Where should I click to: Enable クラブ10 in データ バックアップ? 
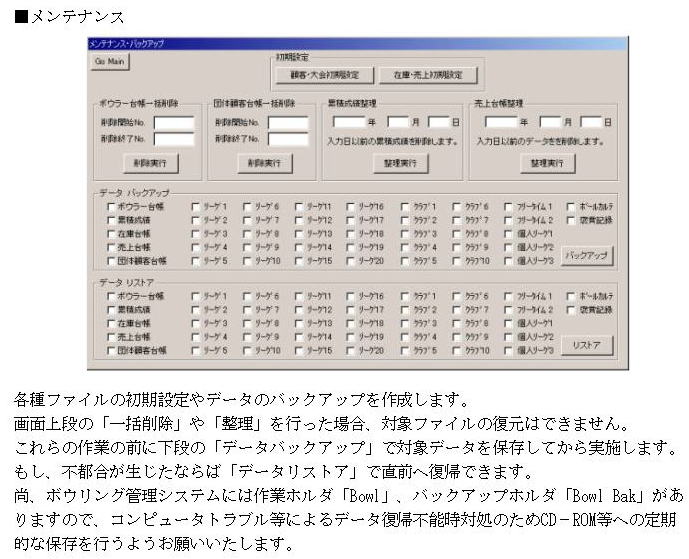click(x=457, y=261)
